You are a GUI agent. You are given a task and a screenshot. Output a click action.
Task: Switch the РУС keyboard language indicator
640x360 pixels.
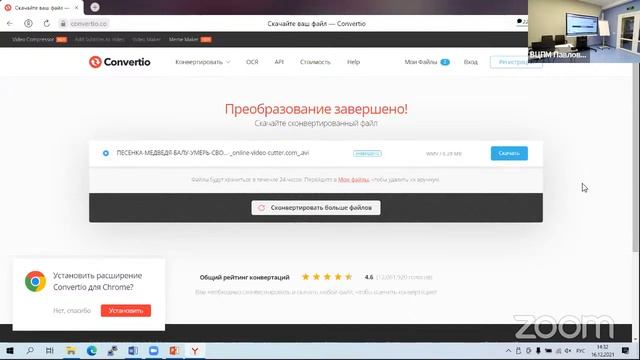(x=580, y=351)
